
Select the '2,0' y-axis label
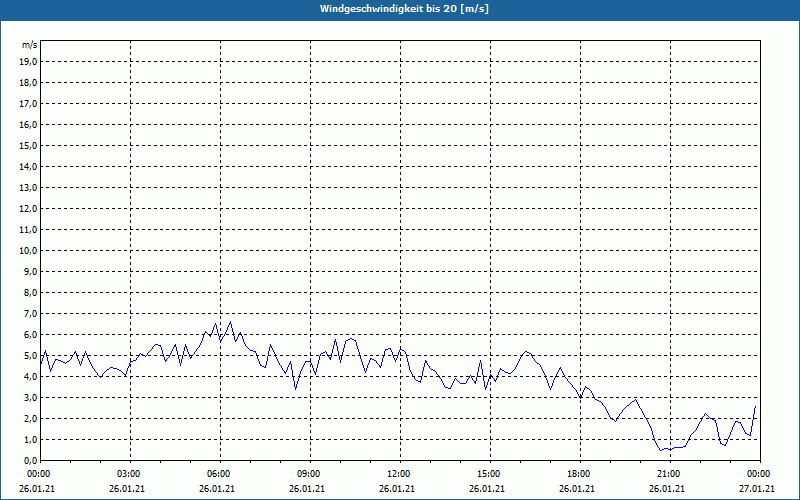pos(30,418)
